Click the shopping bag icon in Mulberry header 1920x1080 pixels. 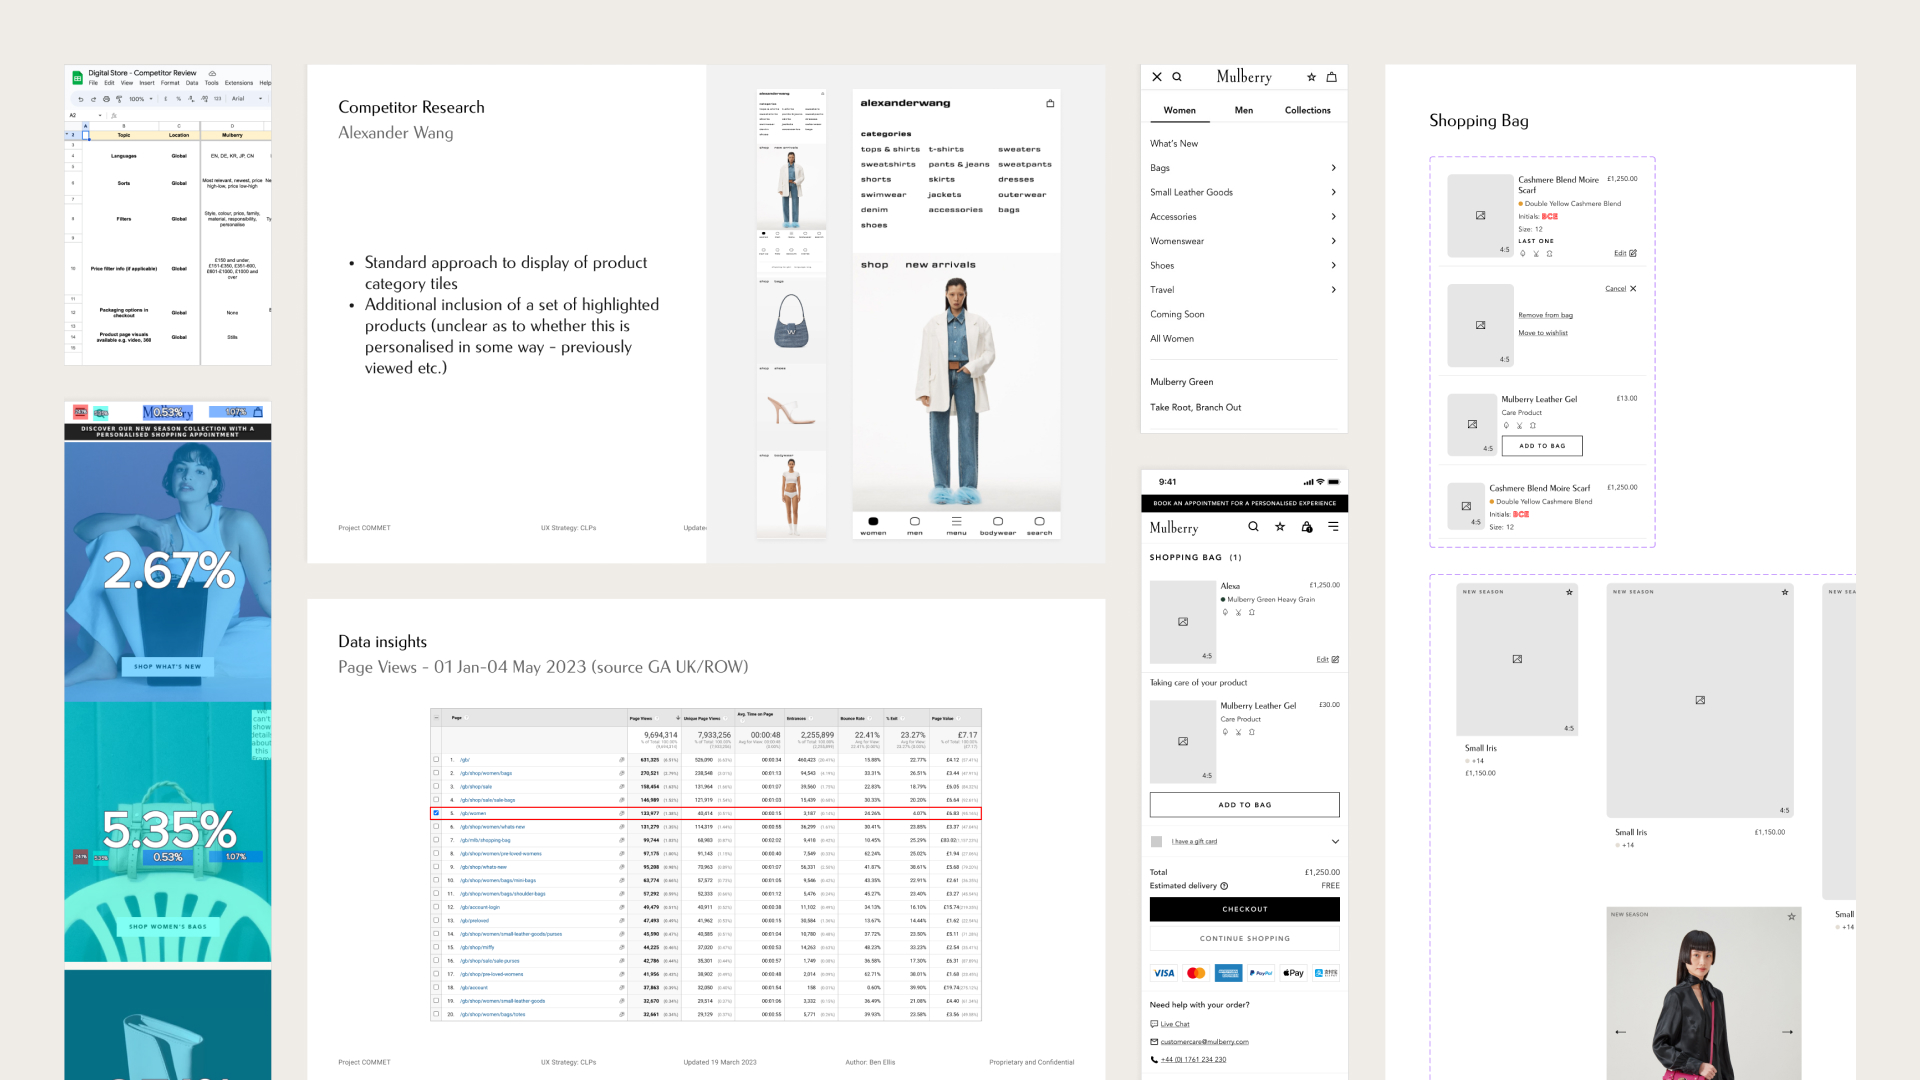click(1332, 78)
